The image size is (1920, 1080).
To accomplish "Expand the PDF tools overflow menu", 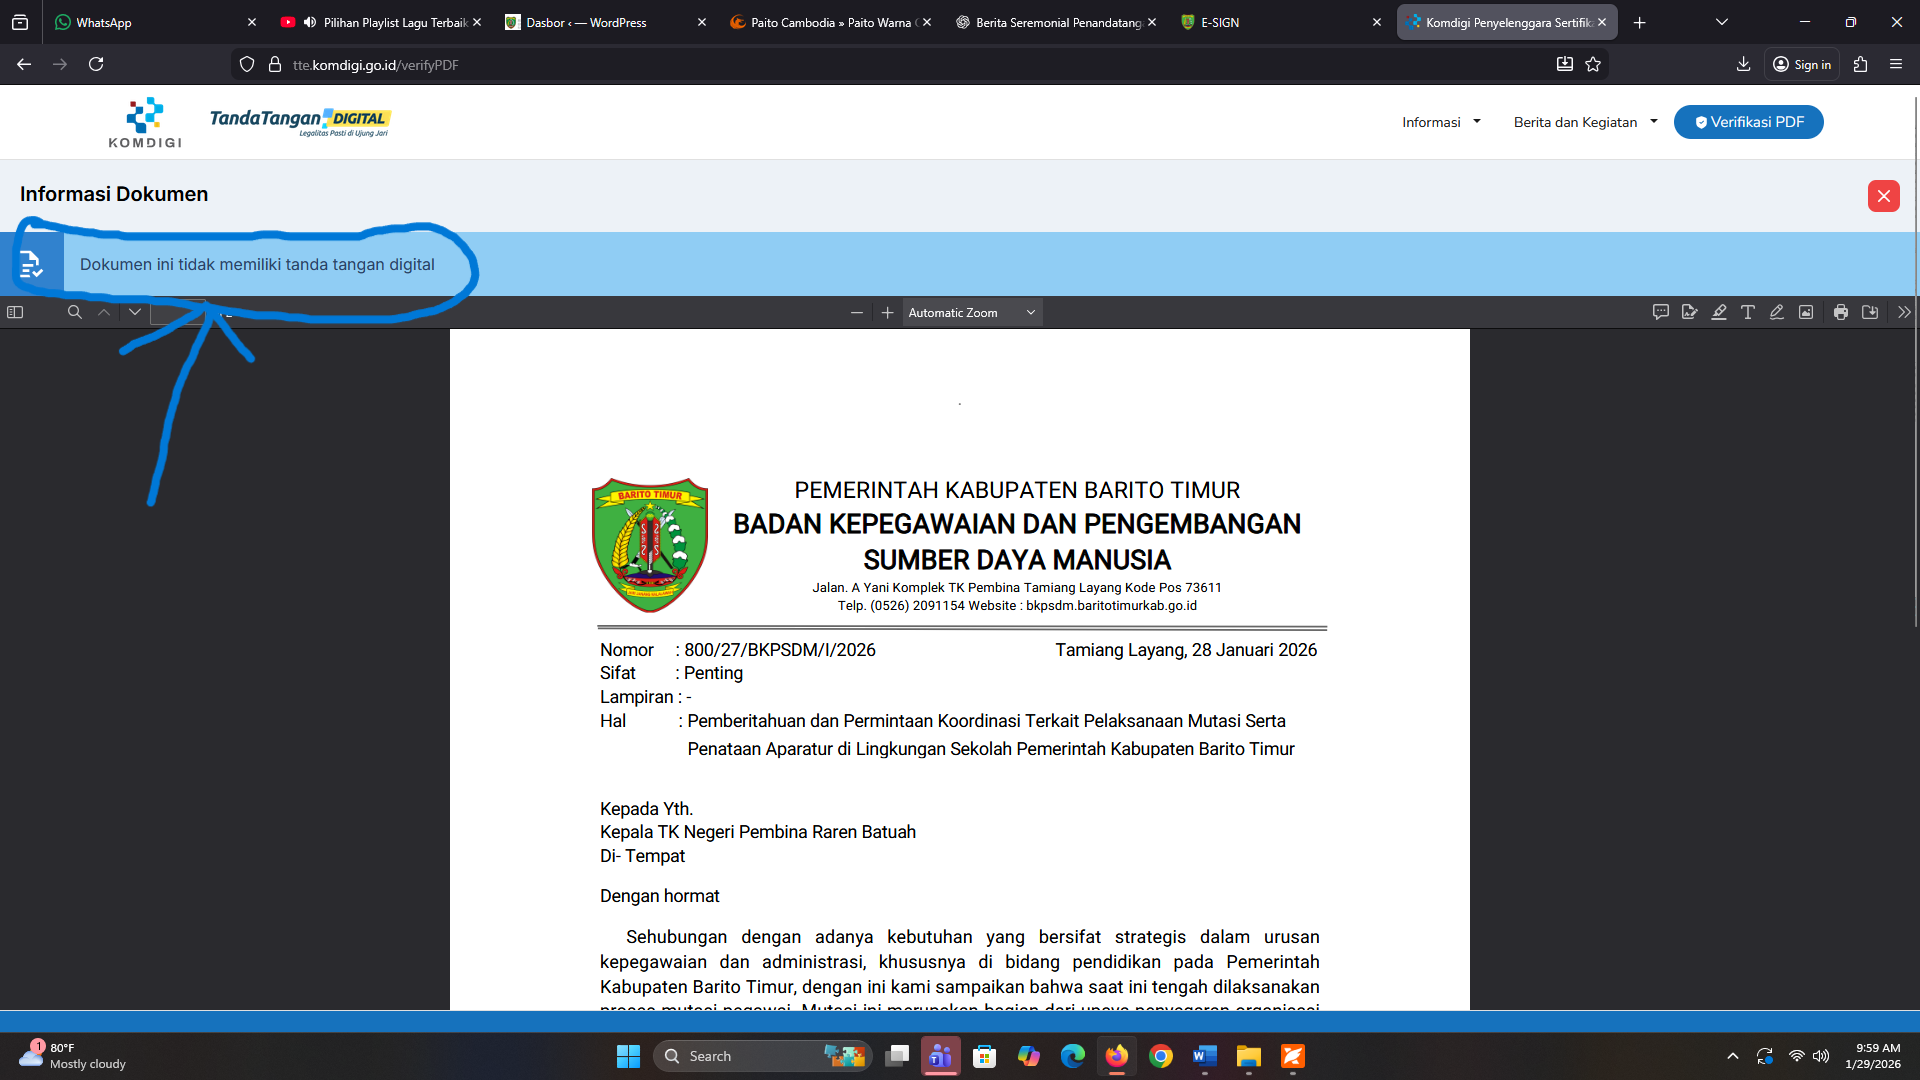I will (1904, 312).
